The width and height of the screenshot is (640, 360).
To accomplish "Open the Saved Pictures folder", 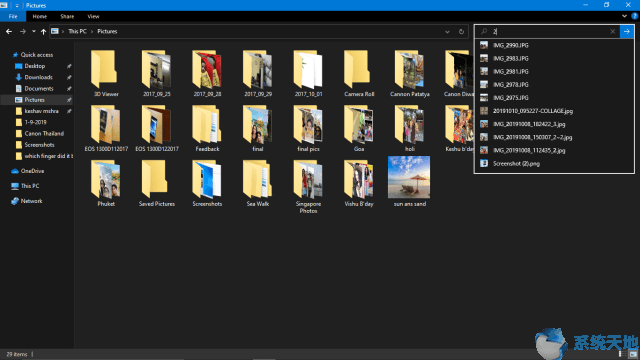I will coord(156,183).
